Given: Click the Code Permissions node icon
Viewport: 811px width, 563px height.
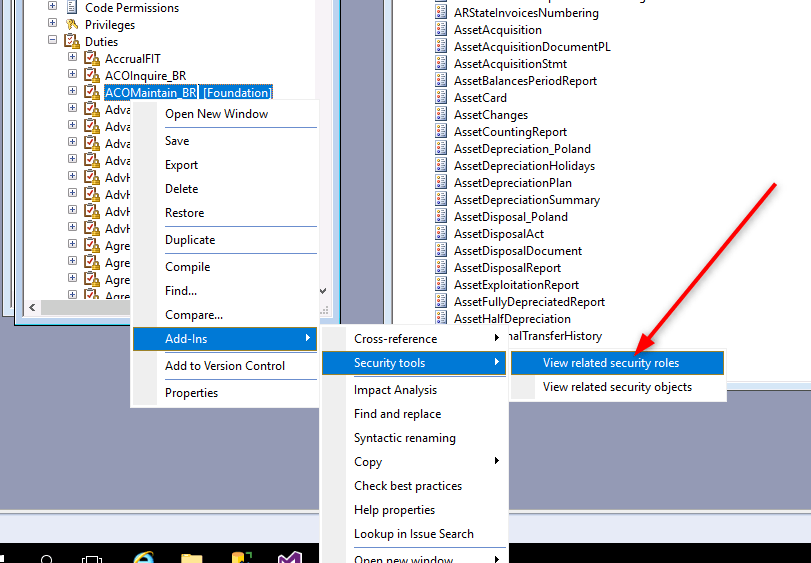Looking at the screenshot, I should [72, 8].
